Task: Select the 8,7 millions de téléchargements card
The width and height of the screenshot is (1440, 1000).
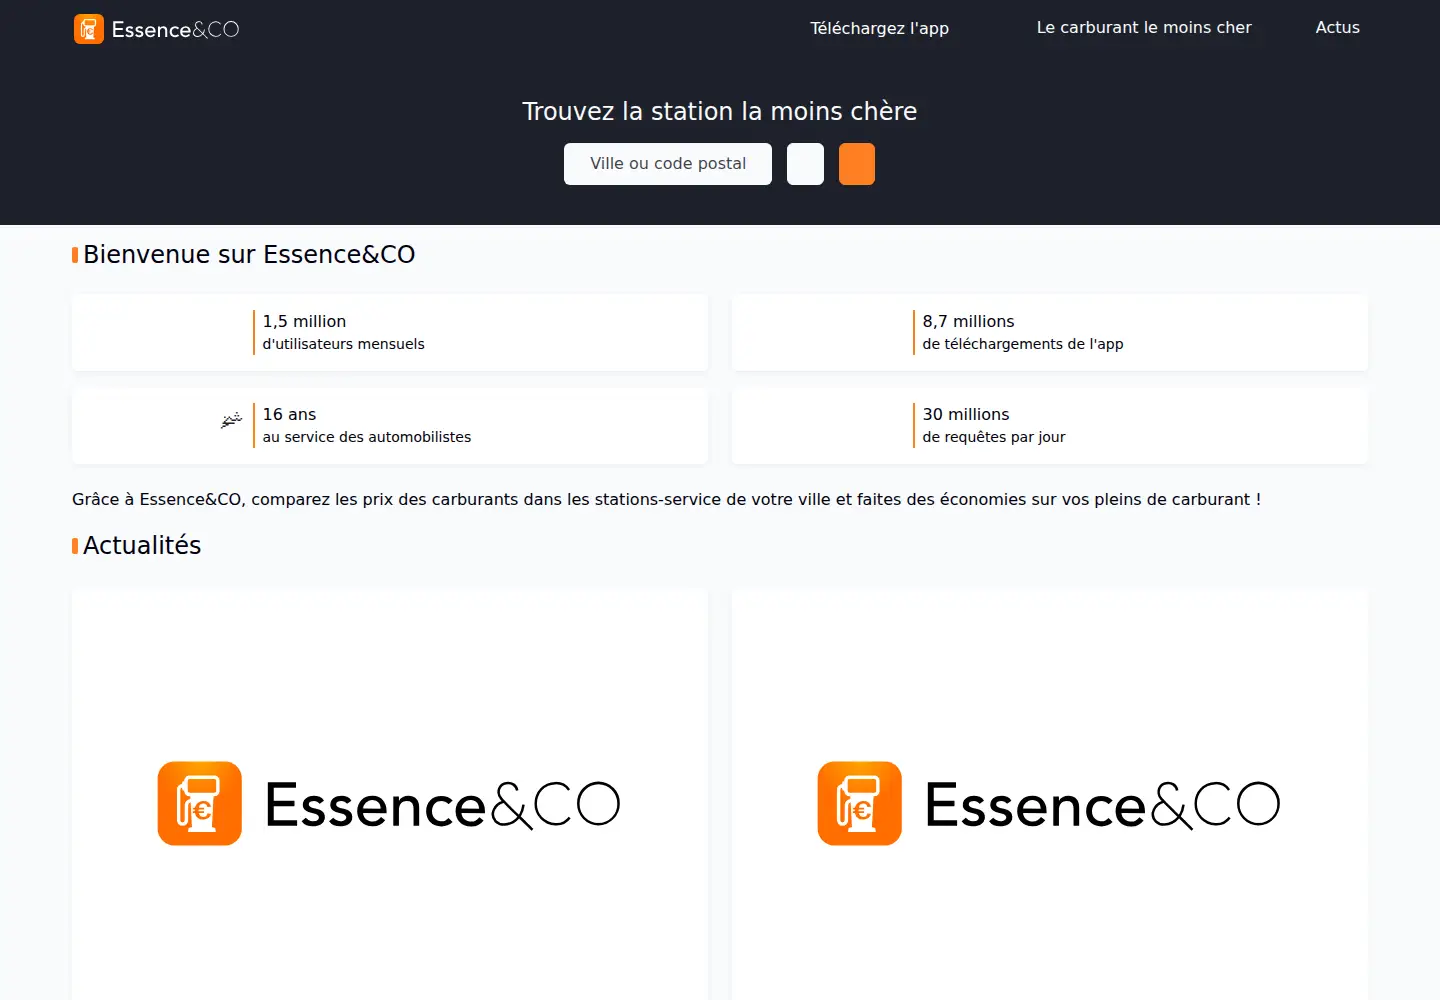Action: [x=1050, y=332]
